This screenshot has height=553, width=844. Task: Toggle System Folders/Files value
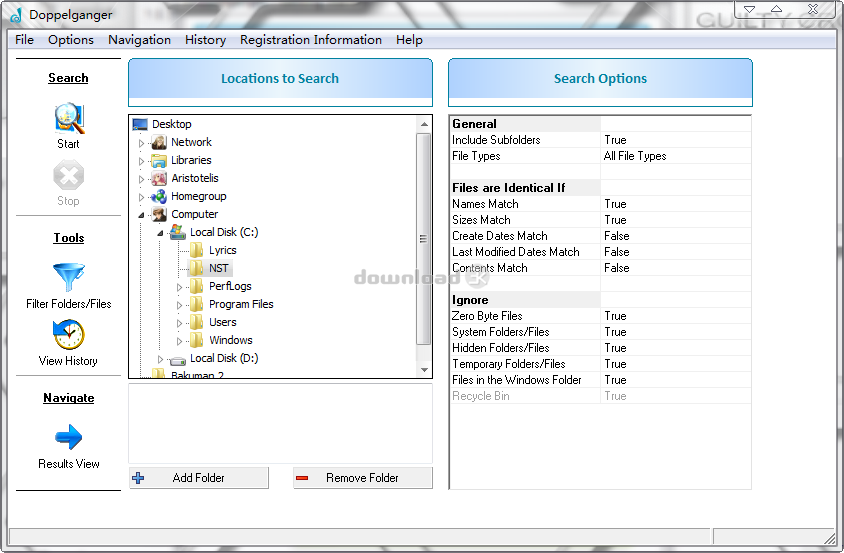pos(676,332)
